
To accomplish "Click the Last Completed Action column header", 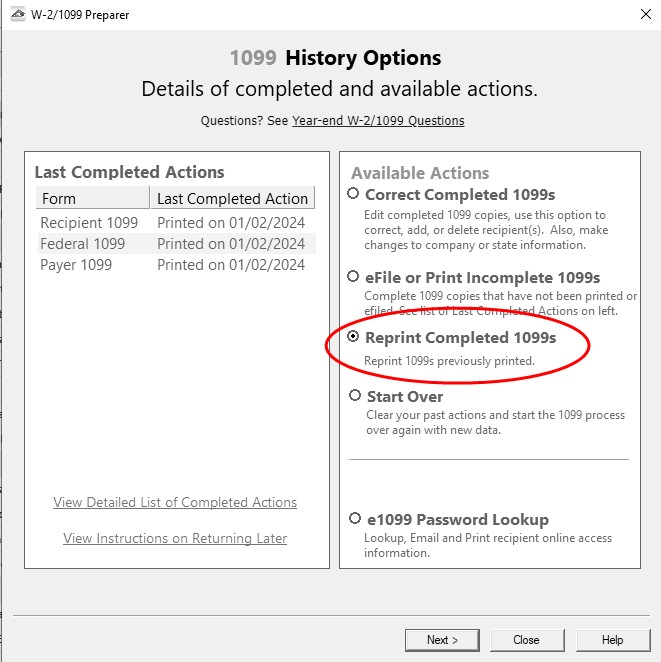I will (232, 198).
